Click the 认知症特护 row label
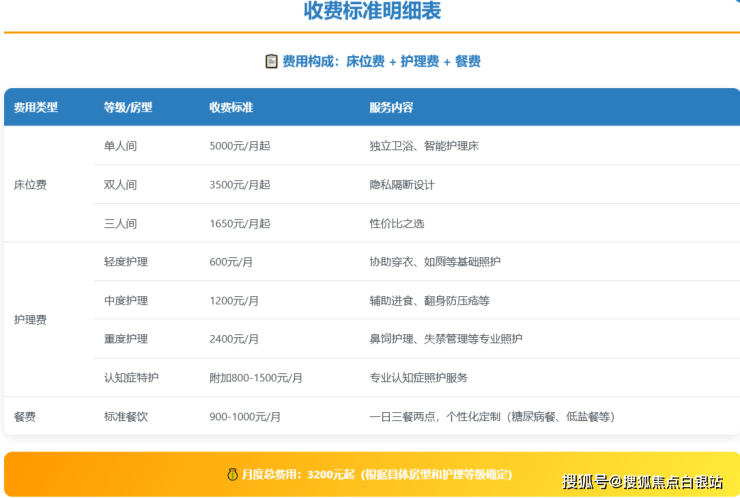Viewport: 740px width, 498px height. point(131,378)
